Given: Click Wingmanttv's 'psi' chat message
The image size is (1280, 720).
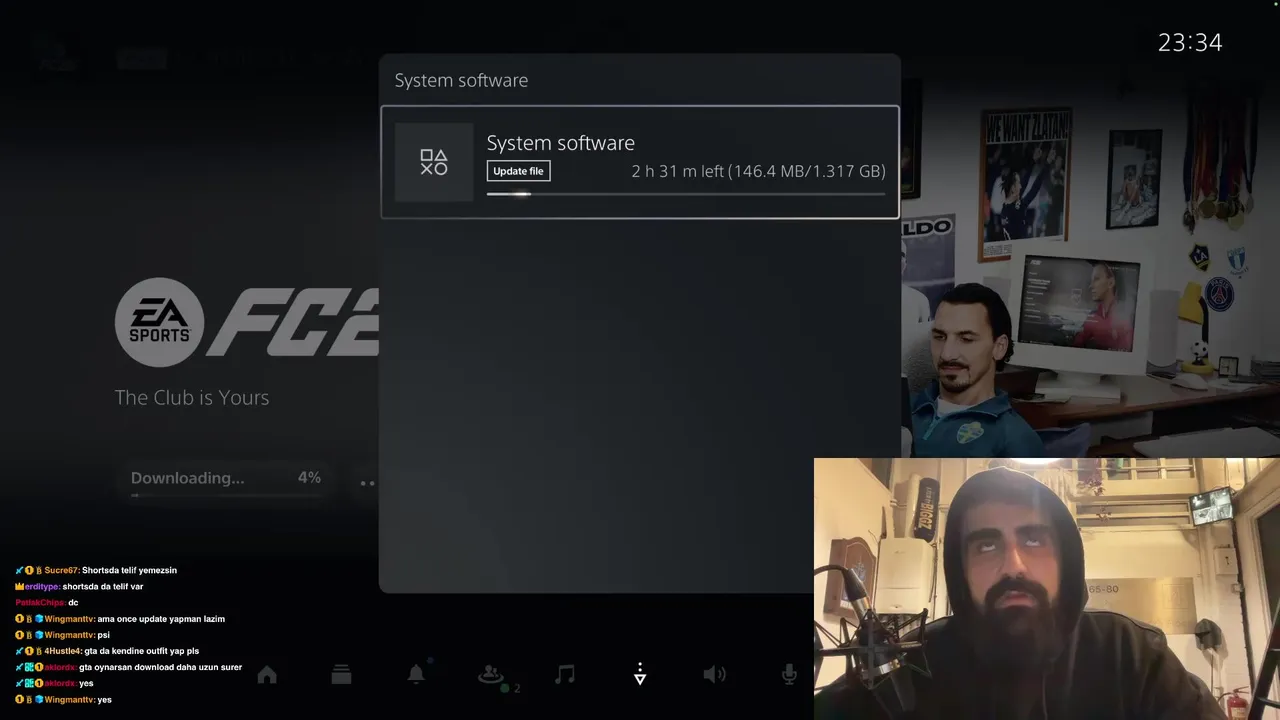Looking at the screenshot, I should pyautogui.click(x=62, y=635).
